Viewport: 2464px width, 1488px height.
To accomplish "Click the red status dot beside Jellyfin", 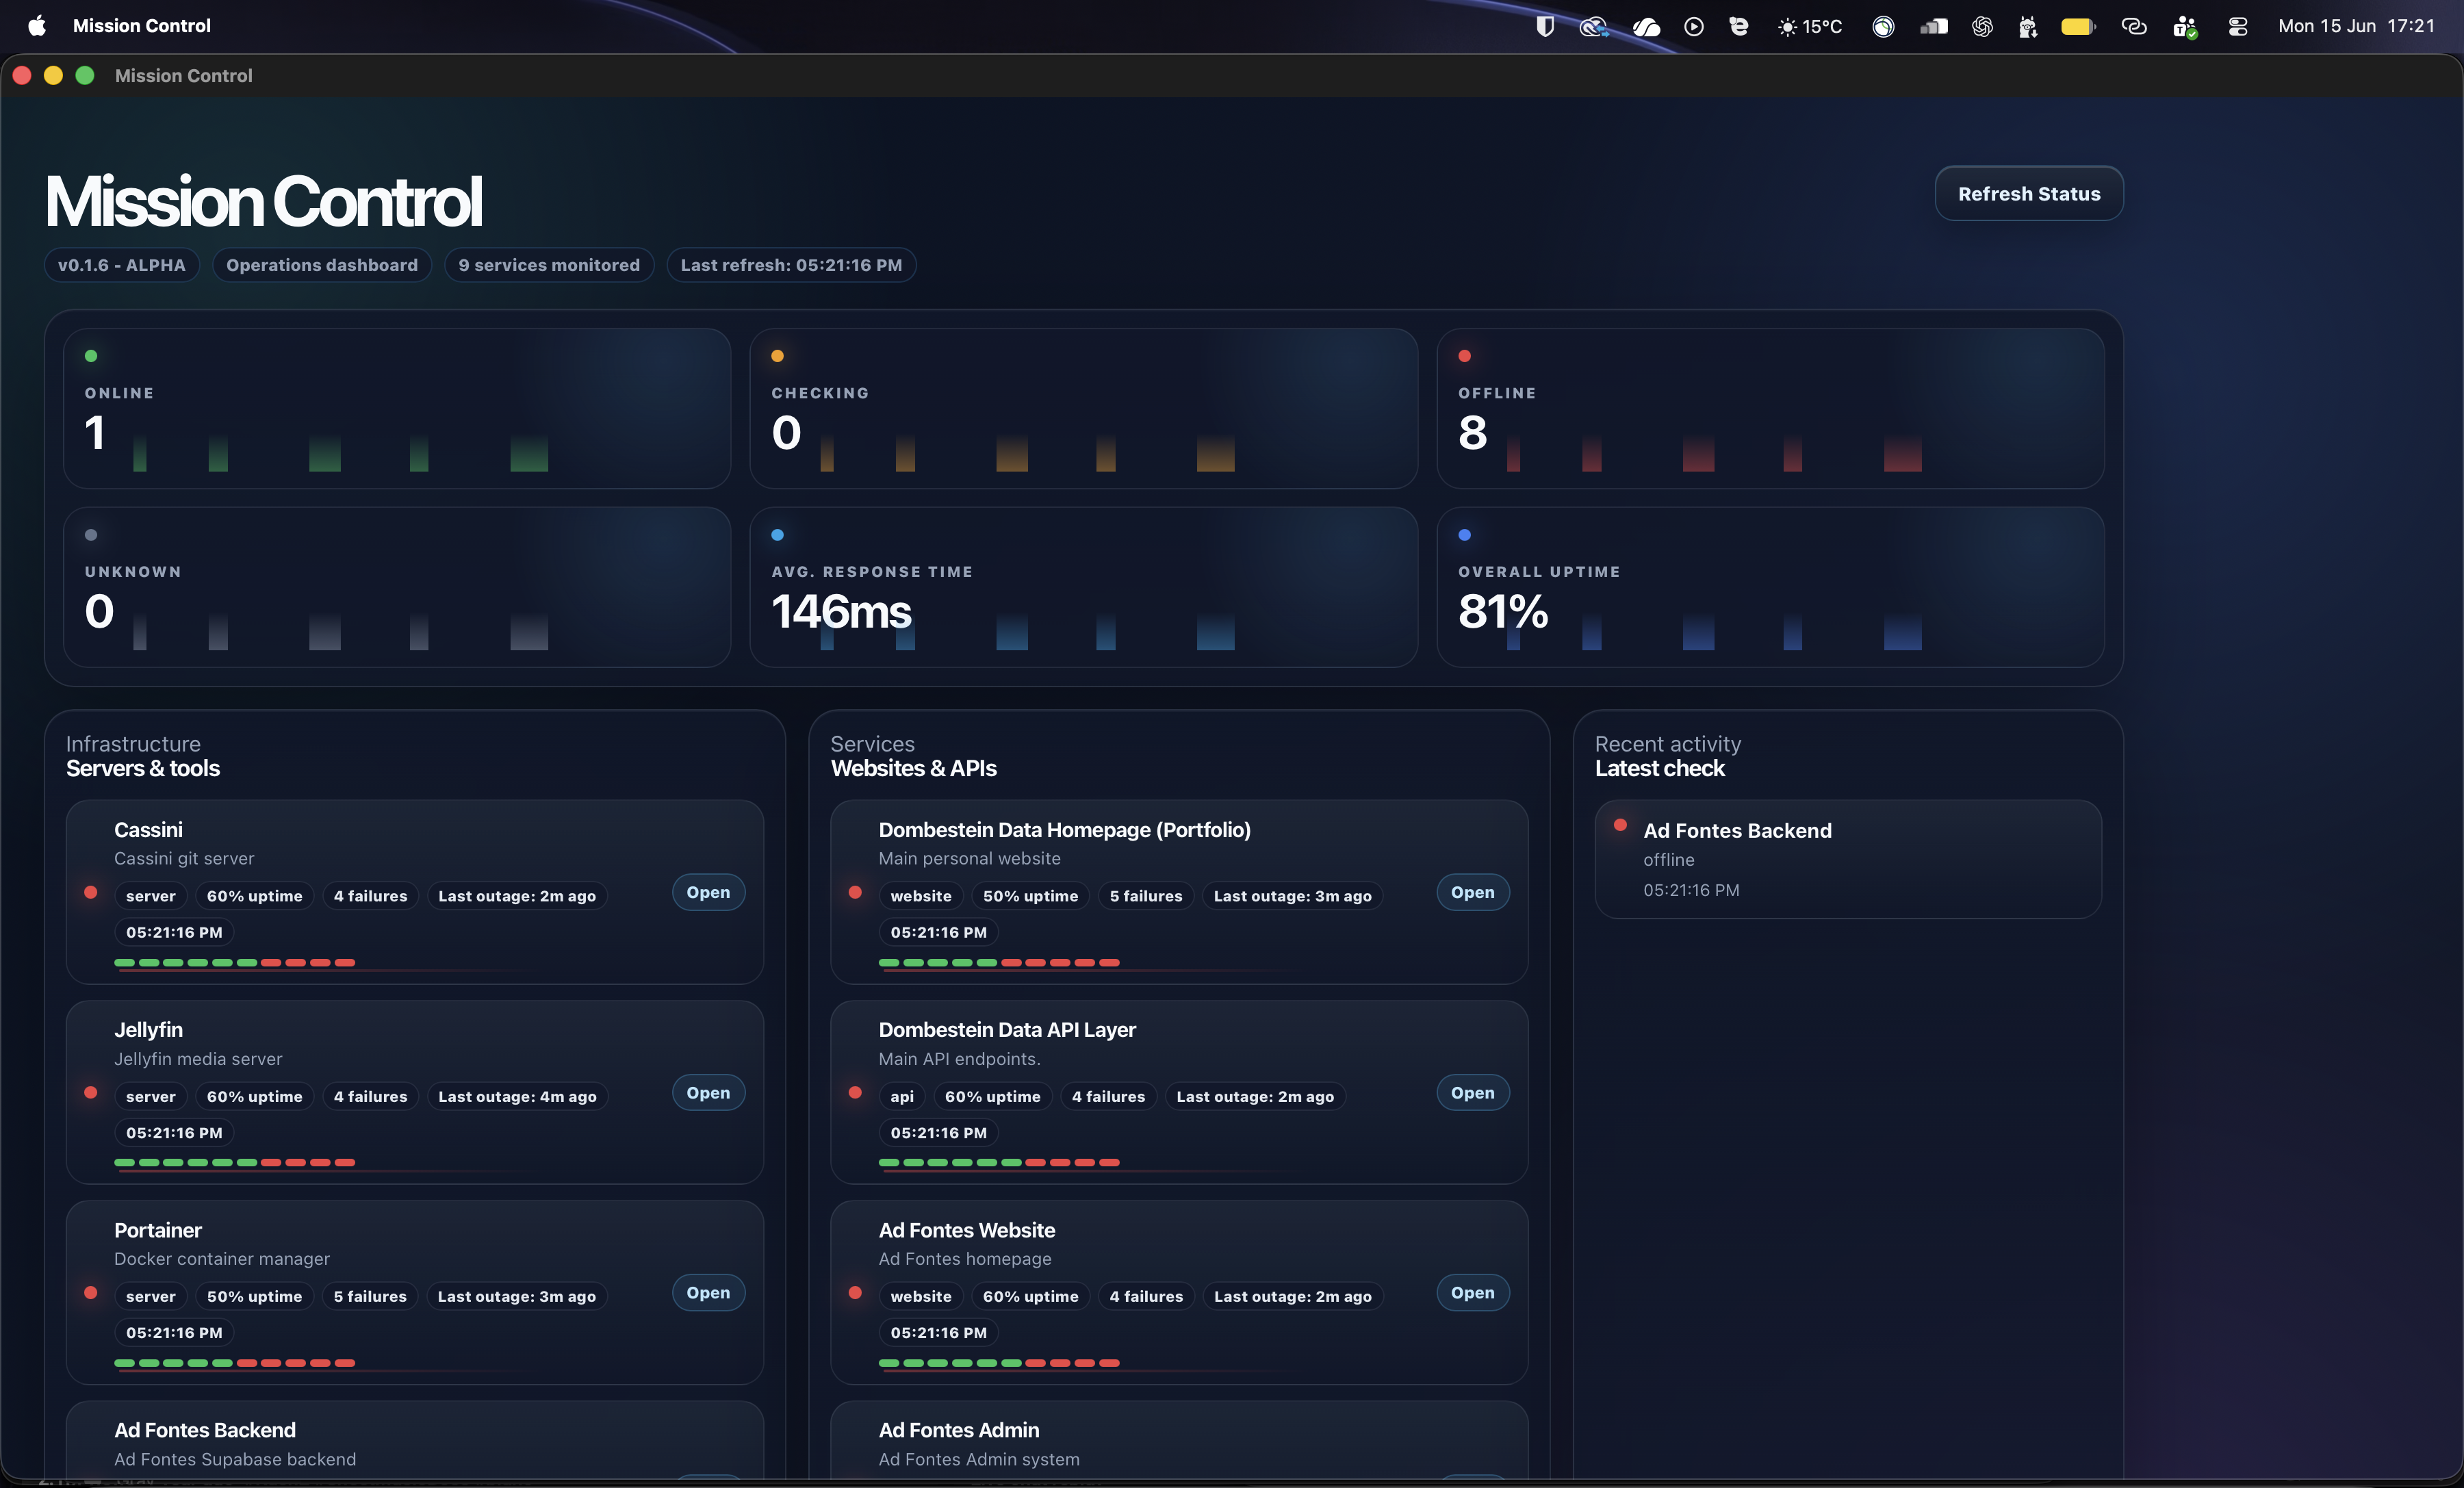I will pyautogui.click(x=91, y=1092).
